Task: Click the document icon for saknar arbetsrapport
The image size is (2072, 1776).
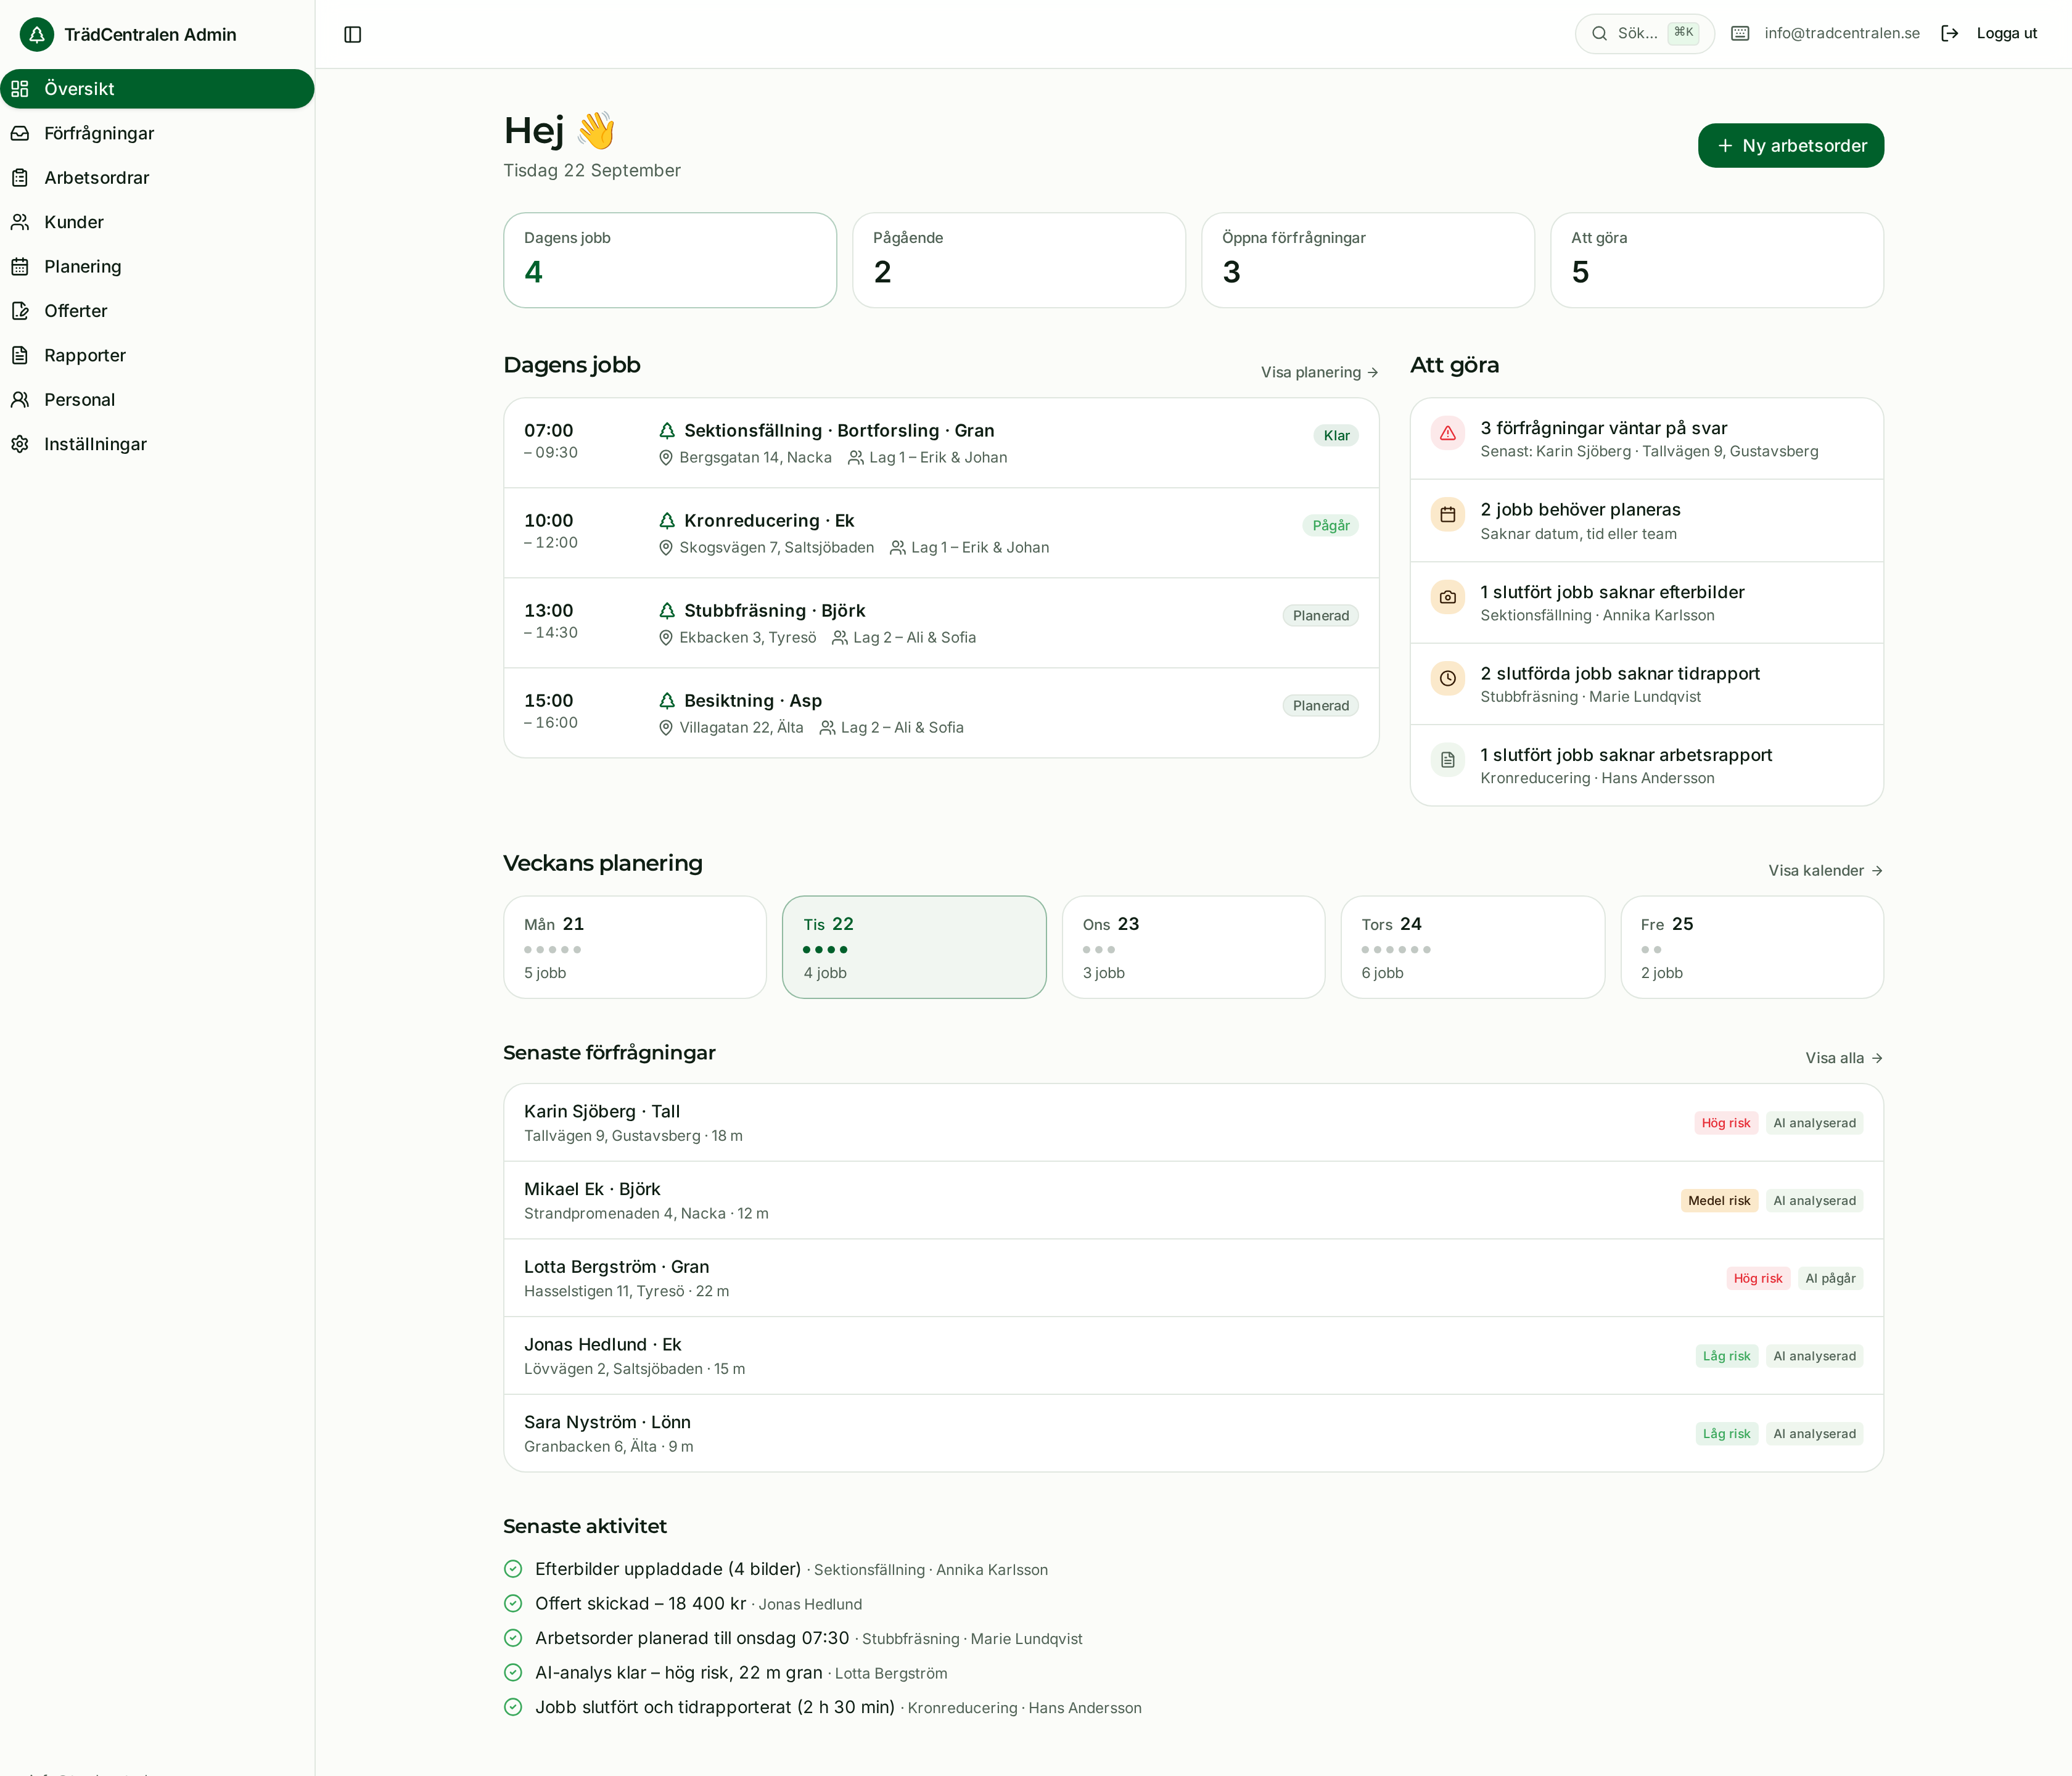Action: point(1447,760)
